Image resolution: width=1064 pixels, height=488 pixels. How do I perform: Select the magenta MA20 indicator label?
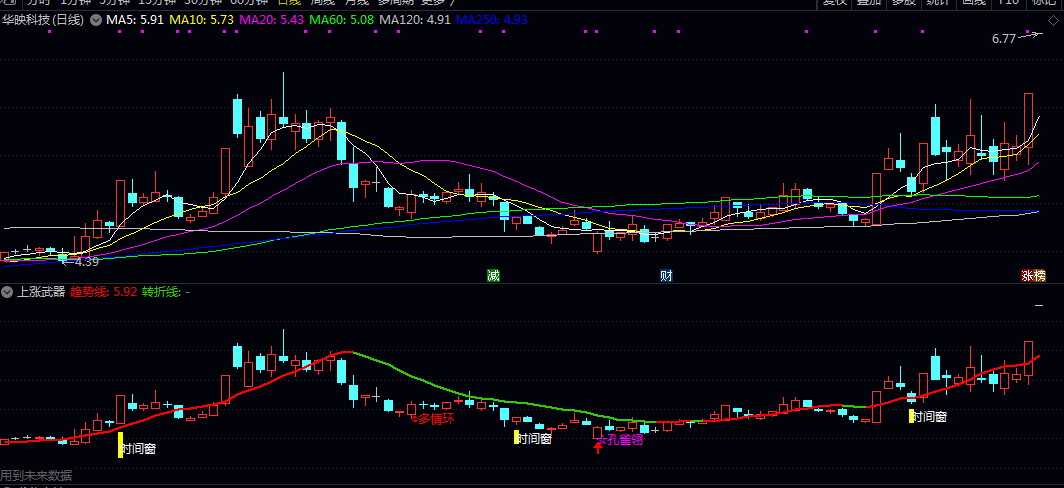[271, 19]
